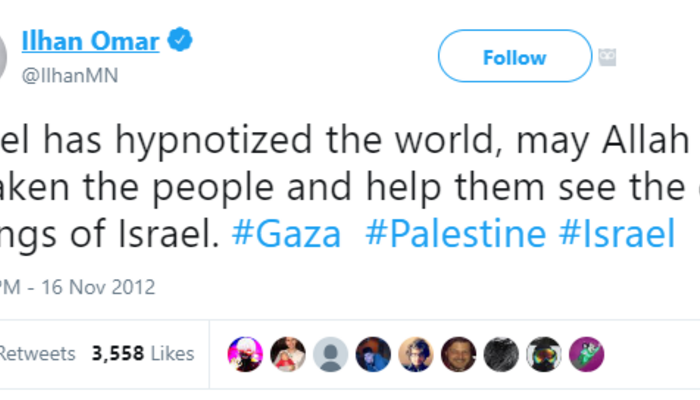
Task: Open the fifth liker's avatar
Action: pos(416,353)
